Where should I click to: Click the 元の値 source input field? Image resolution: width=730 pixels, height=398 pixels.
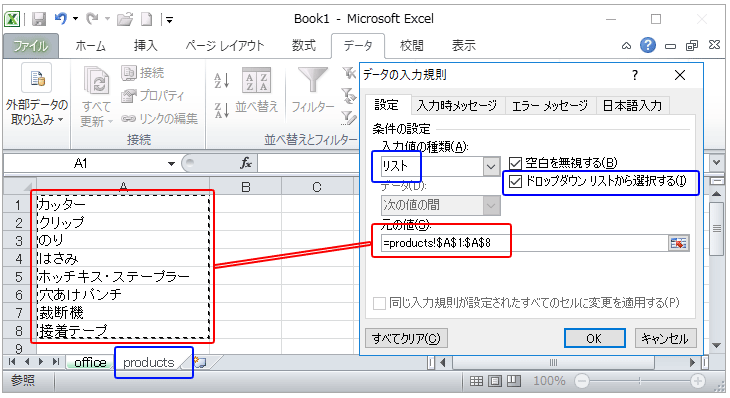(524, 243)
